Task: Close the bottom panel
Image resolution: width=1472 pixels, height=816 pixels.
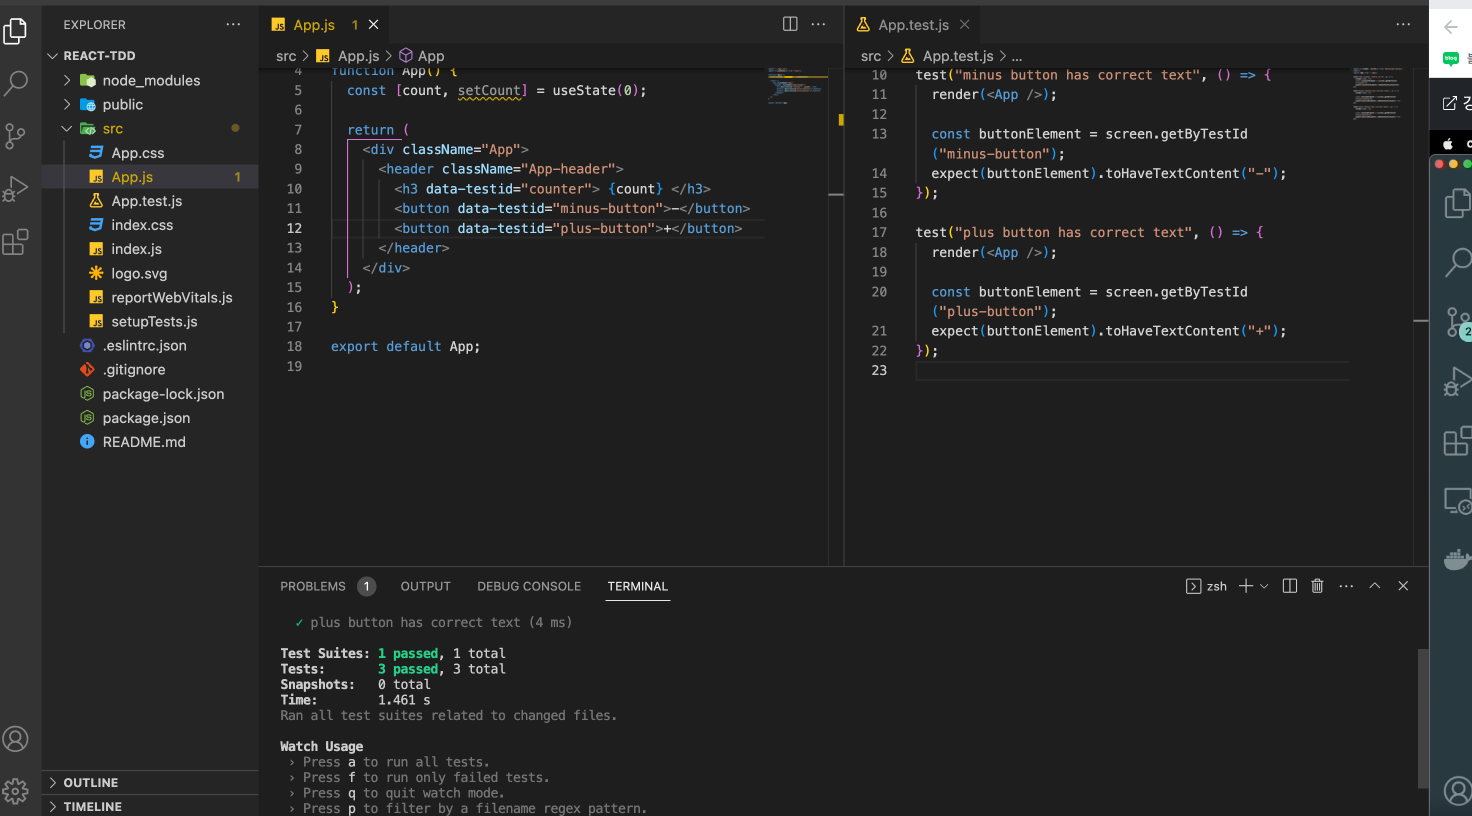Action: coord(1403,586)
